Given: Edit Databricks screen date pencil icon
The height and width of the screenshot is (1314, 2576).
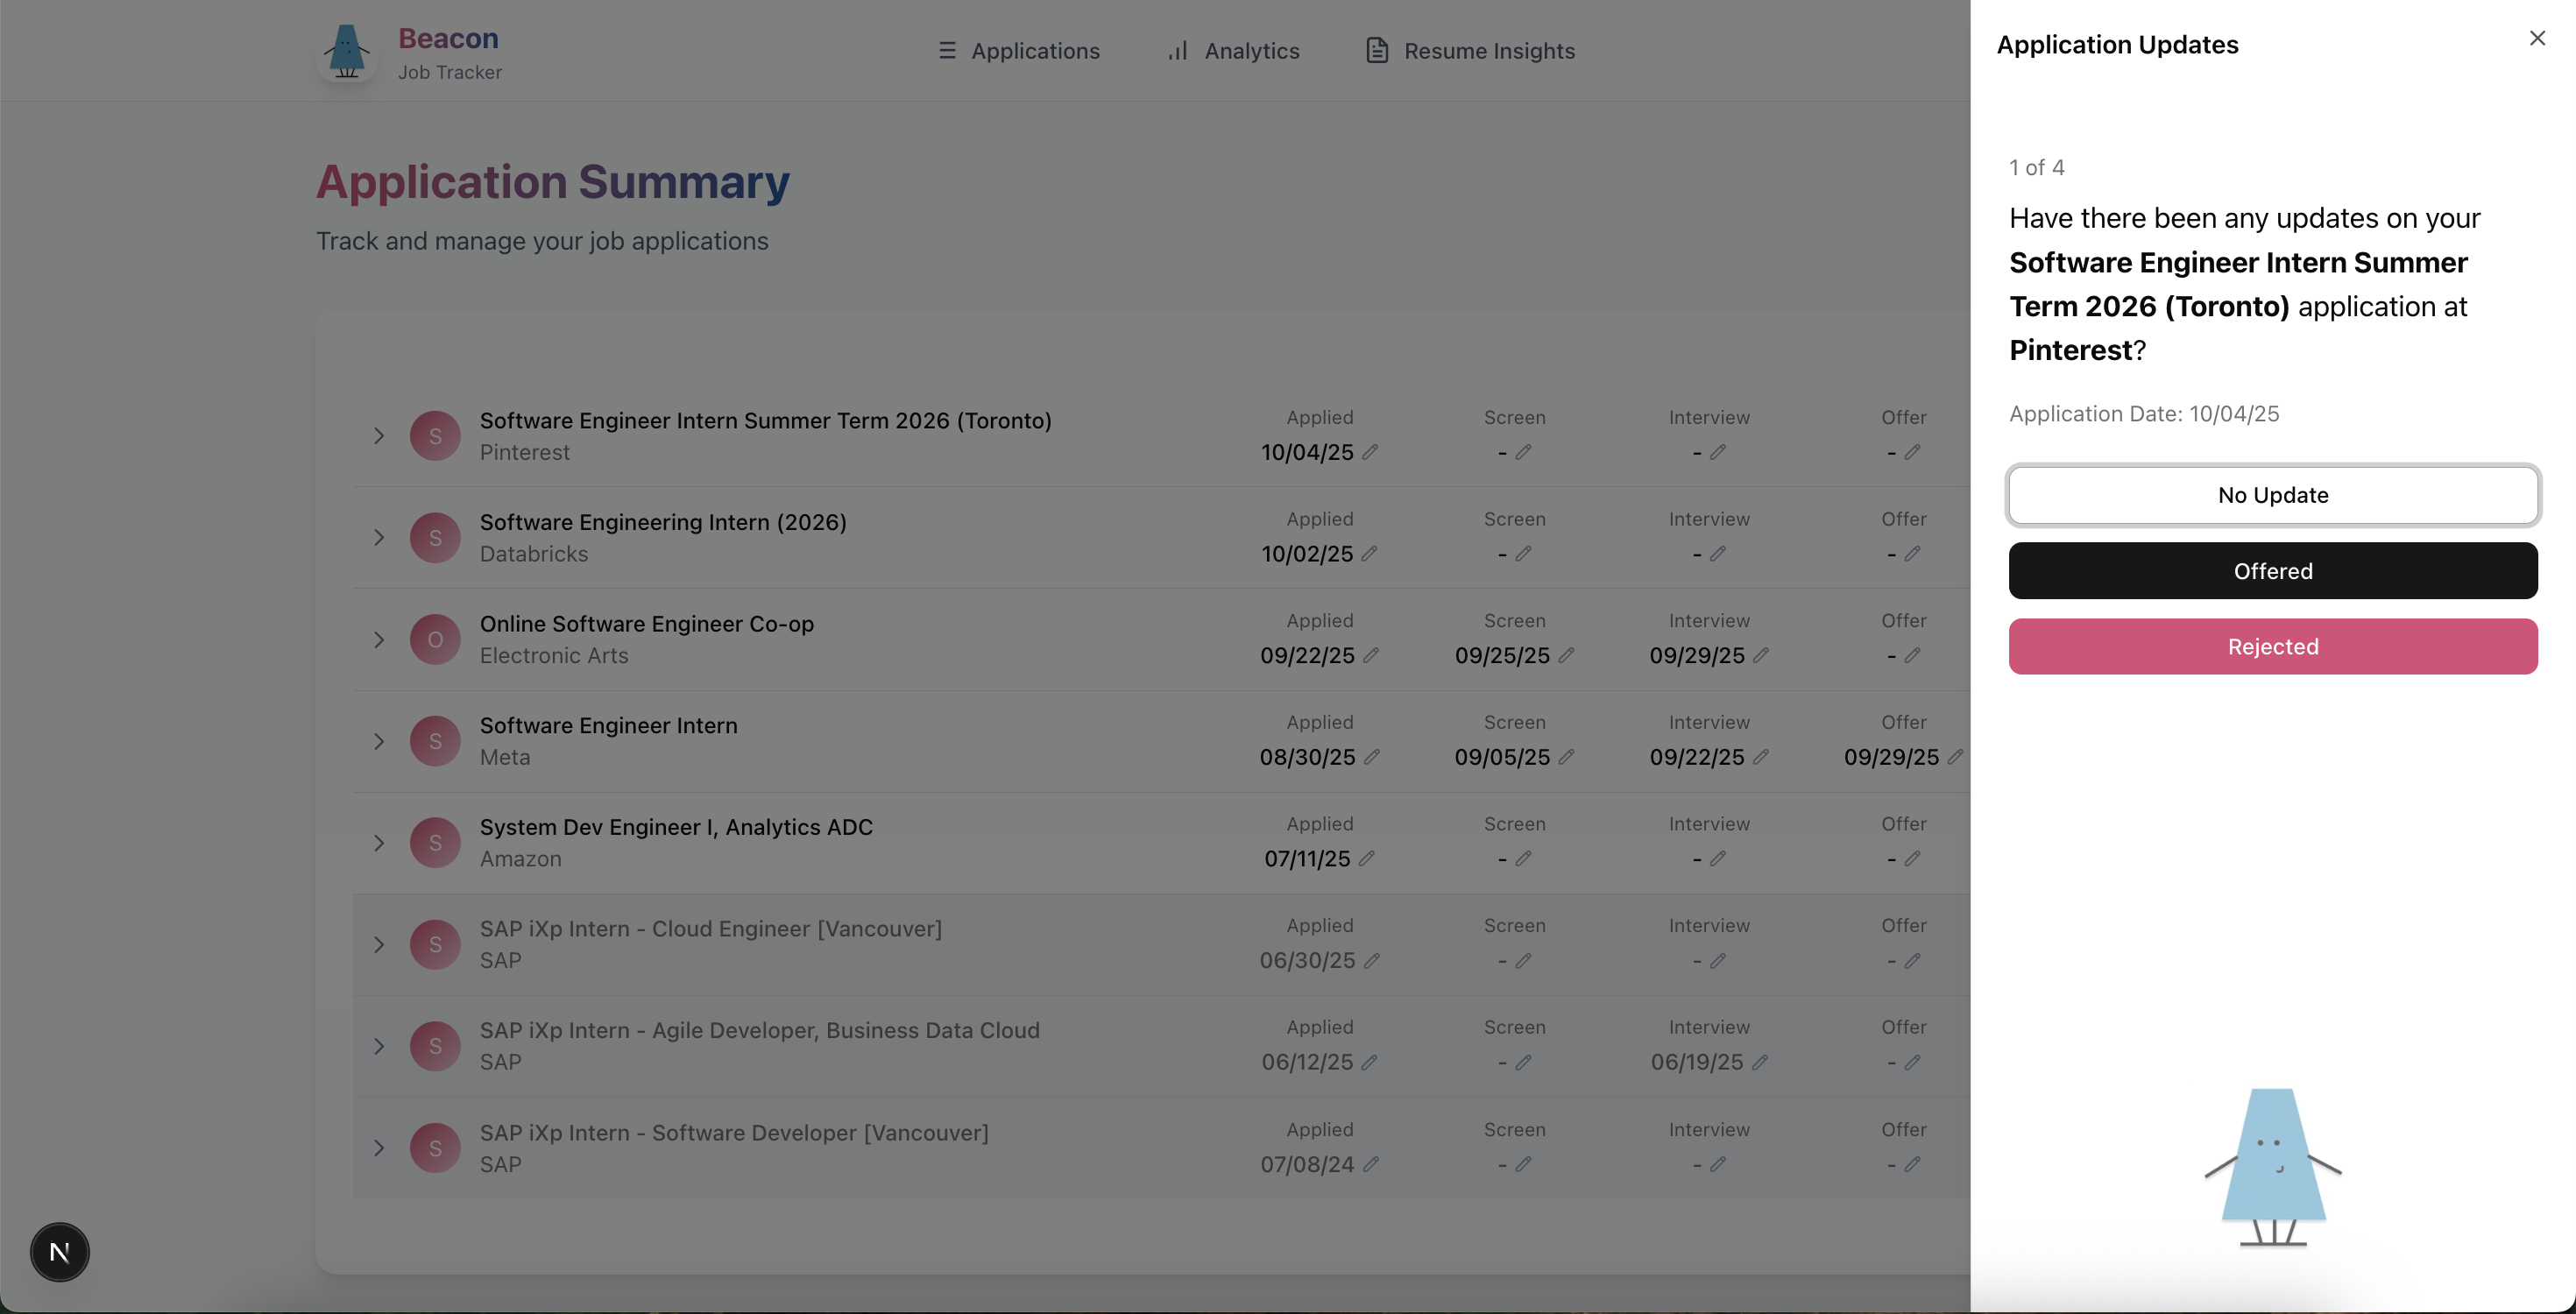Looking at the screenshot, I should (x=1523, y=554).
